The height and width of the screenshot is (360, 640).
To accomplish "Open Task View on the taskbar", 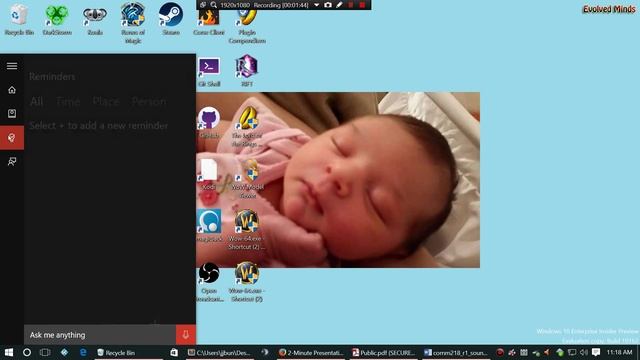I will (45, 352).
